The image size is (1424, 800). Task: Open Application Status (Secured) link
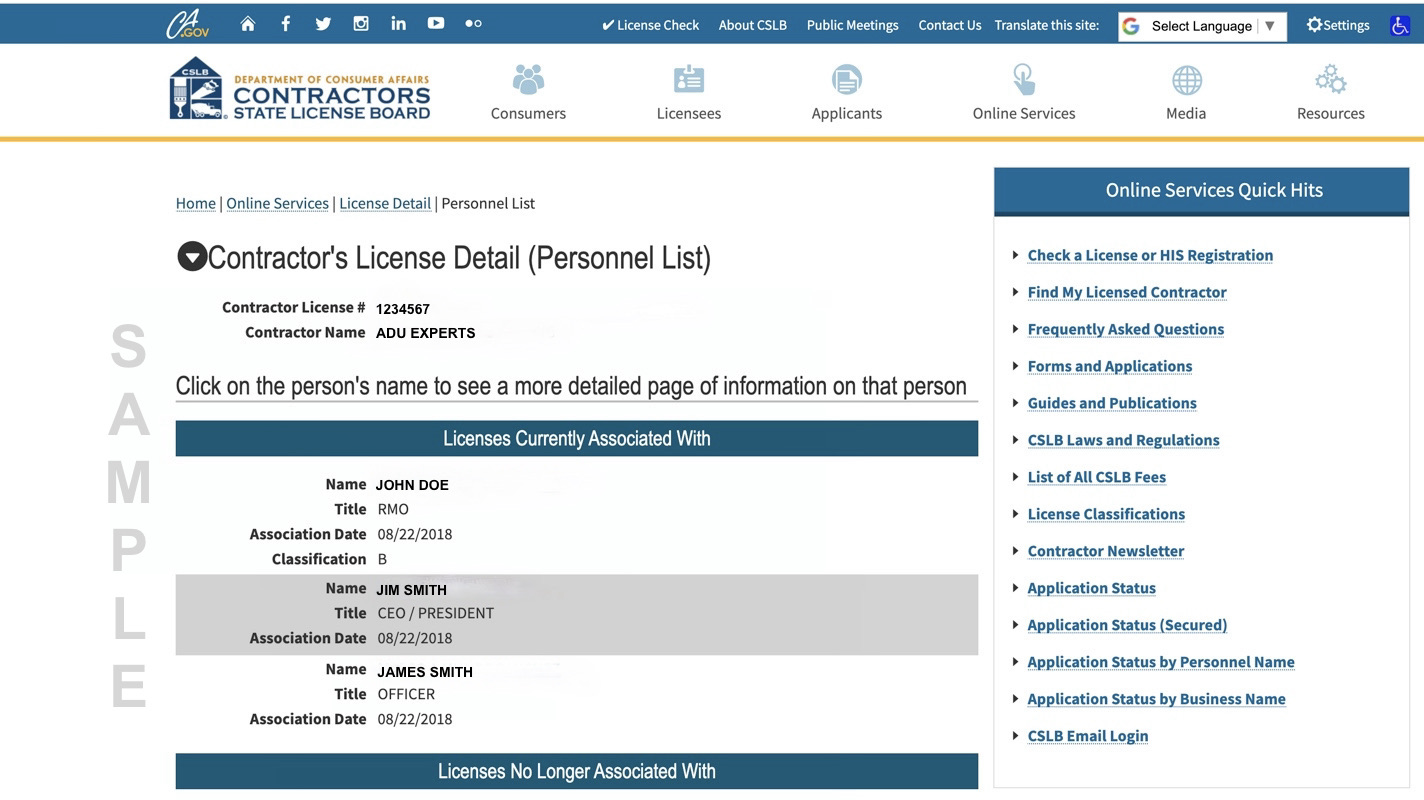click(1127, 625)
